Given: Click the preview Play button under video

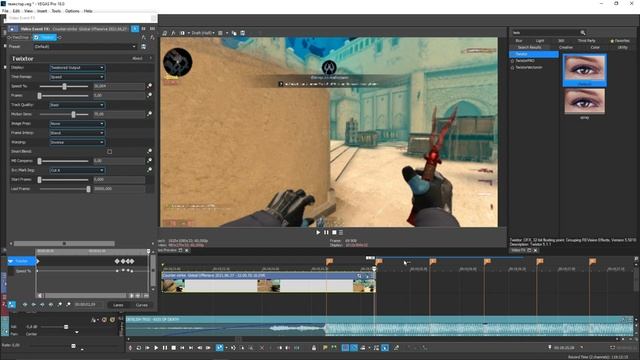Looking at the screenshot, I should 318,232.
